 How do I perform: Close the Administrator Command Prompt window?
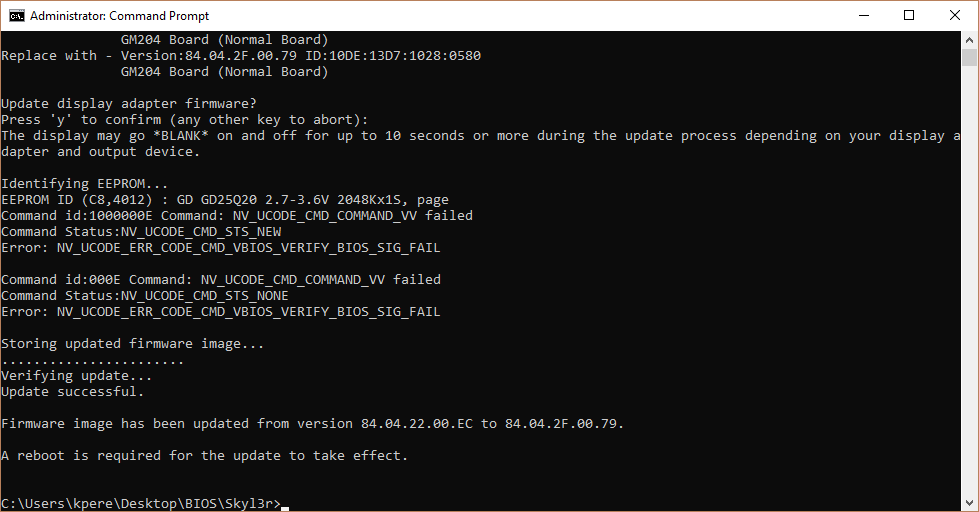pyautogui.click(x=955, y=16)
